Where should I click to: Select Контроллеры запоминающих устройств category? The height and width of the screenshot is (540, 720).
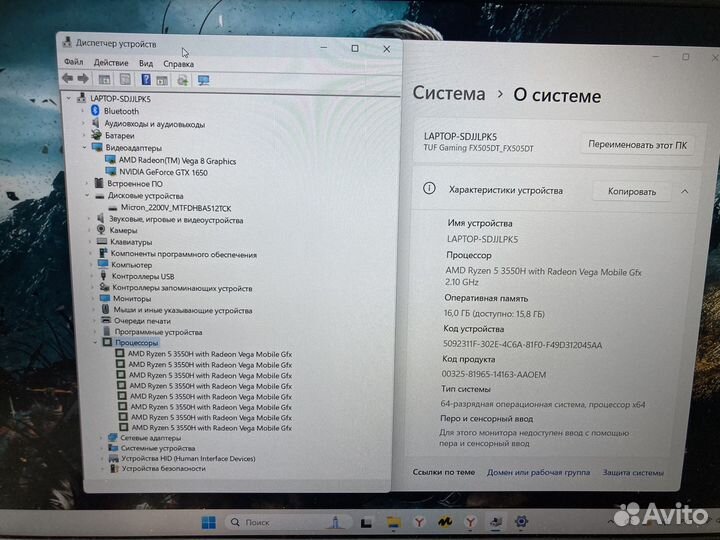click(x=182, y=288)
